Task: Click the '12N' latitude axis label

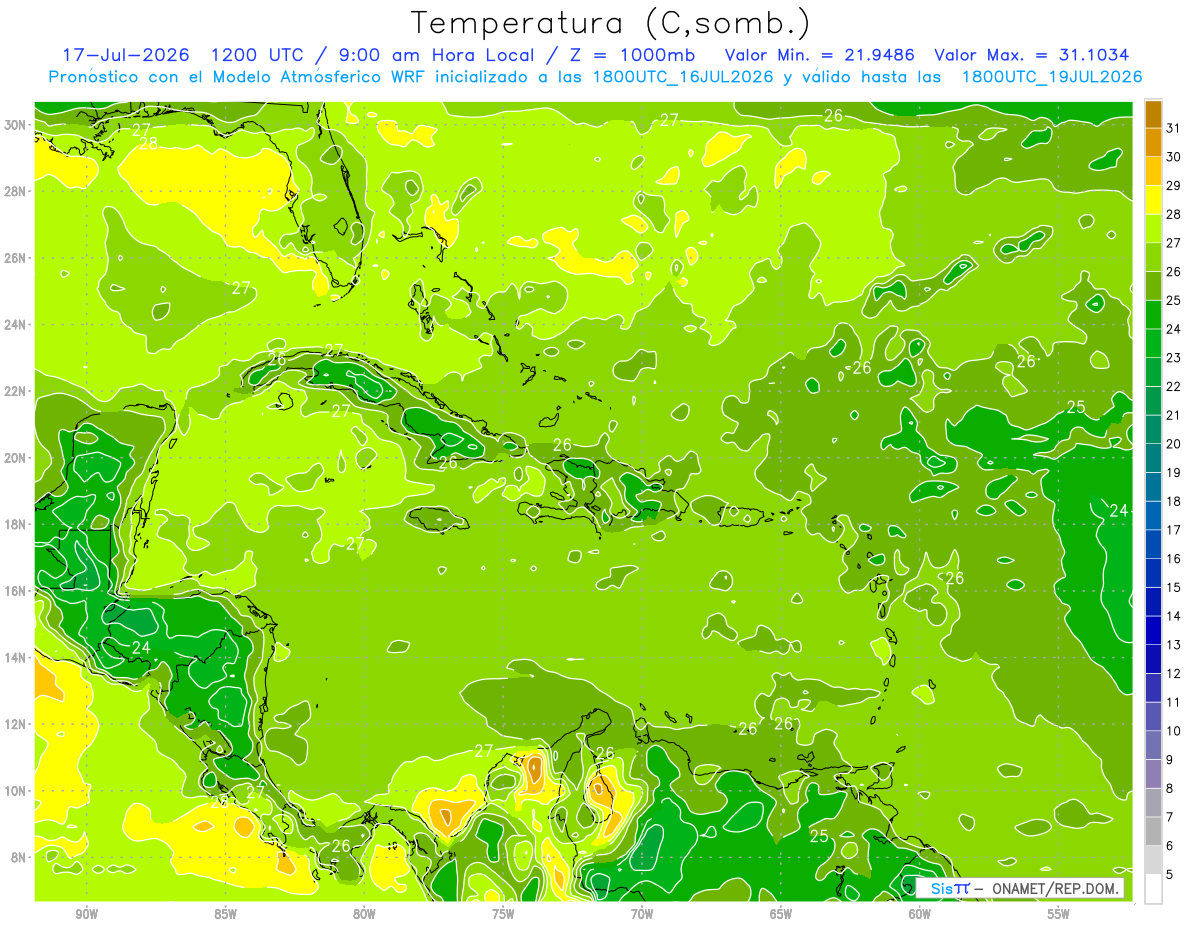Action: (x=16, y=724)
